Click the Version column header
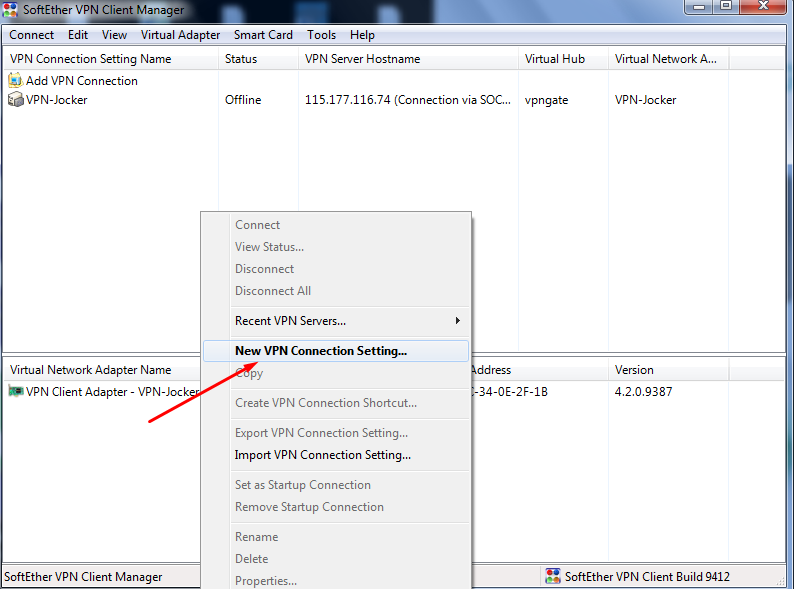 (668, 370)
